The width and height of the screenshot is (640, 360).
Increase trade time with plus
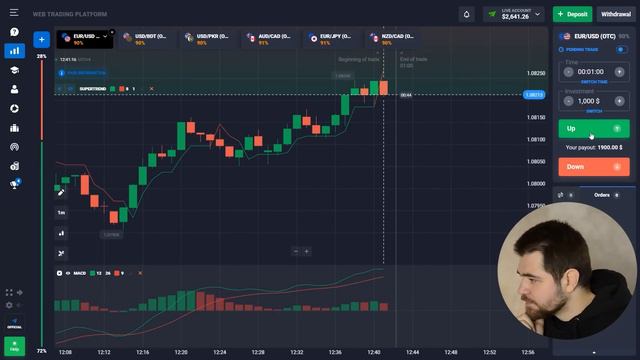pyautogui.click(x=619, y=72)
